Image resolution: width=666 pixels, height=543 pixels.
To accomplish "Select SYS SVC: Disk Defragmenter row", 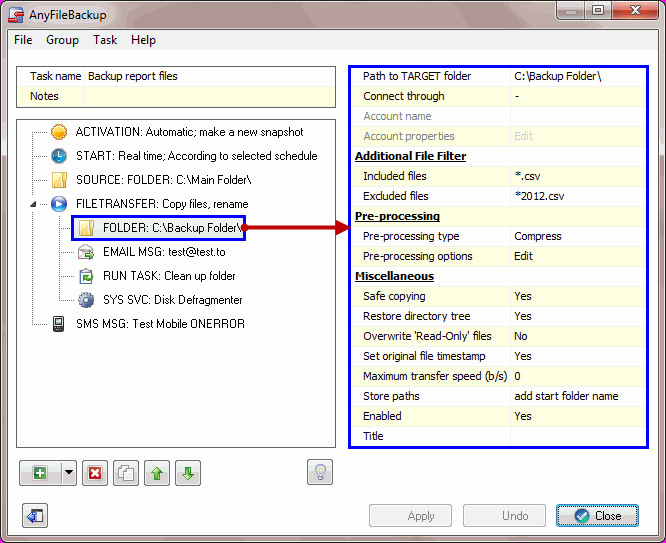I will tap(172, 300).
